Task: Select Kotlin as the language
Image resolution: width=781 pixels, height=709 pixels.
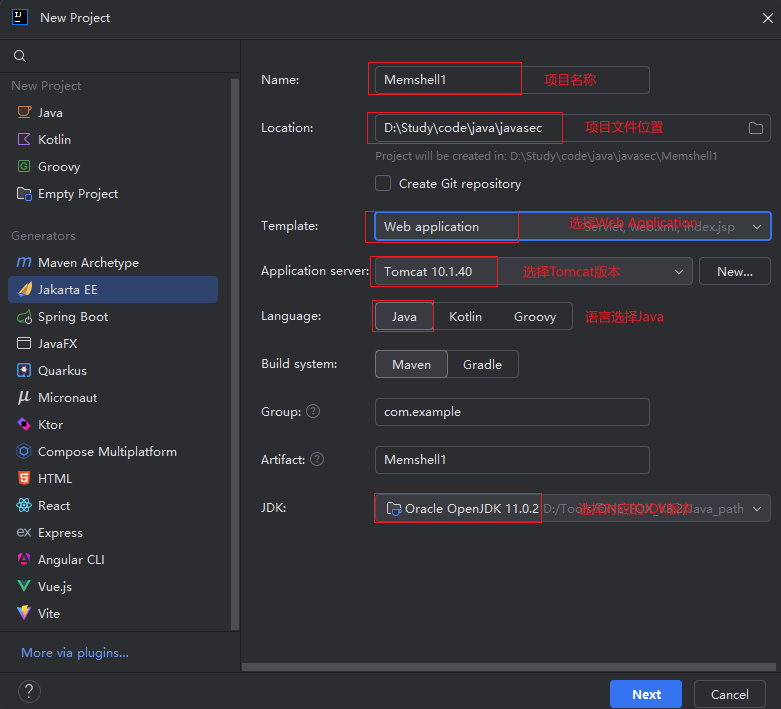Action: point(465,316)
